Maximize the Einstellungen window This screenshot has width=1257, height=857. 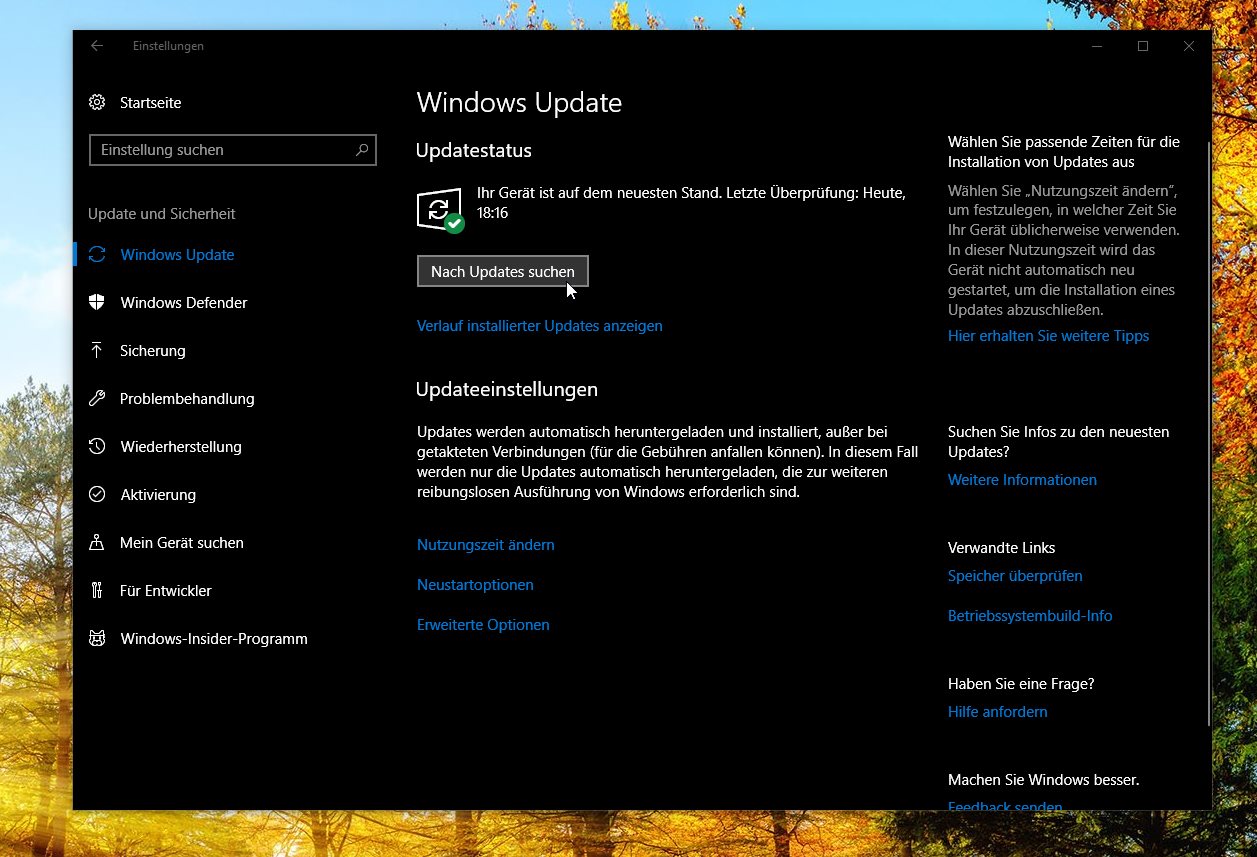[x=1142, y=46]
